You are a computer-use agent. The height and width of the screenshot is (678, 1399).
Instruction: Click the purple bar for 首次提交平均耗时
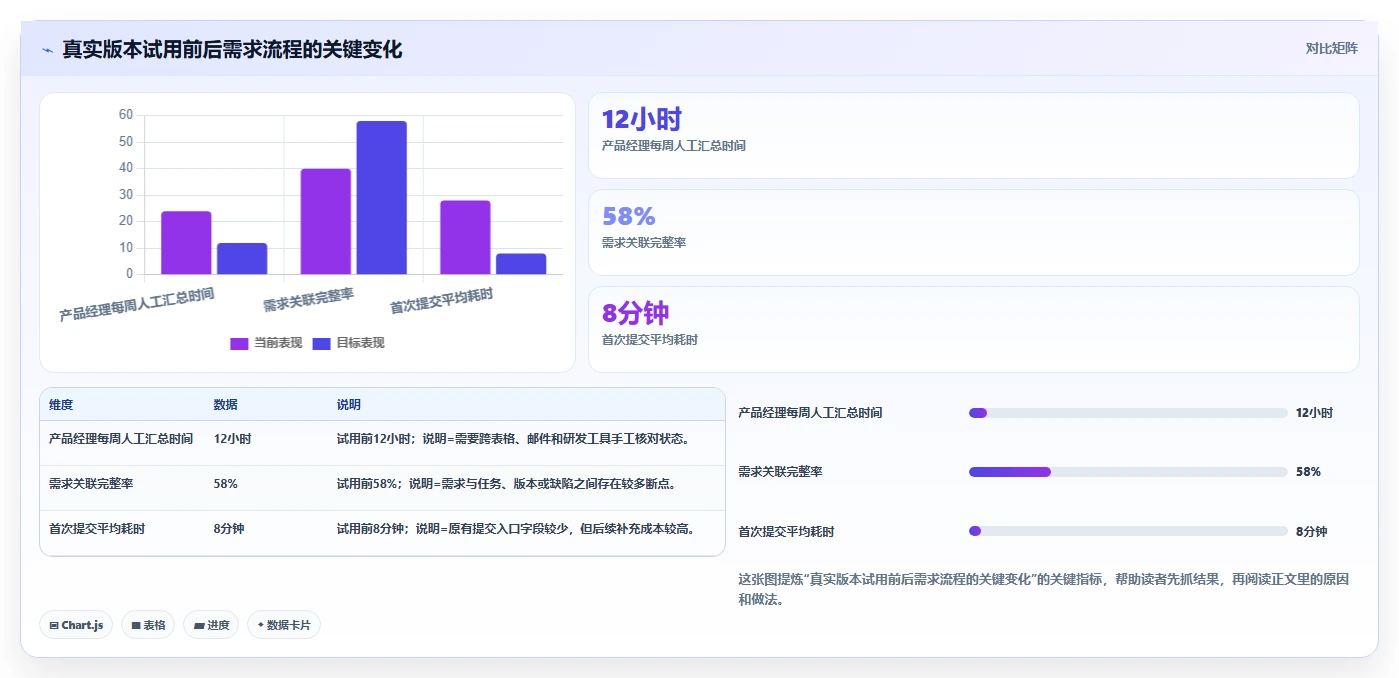[465, 237]
